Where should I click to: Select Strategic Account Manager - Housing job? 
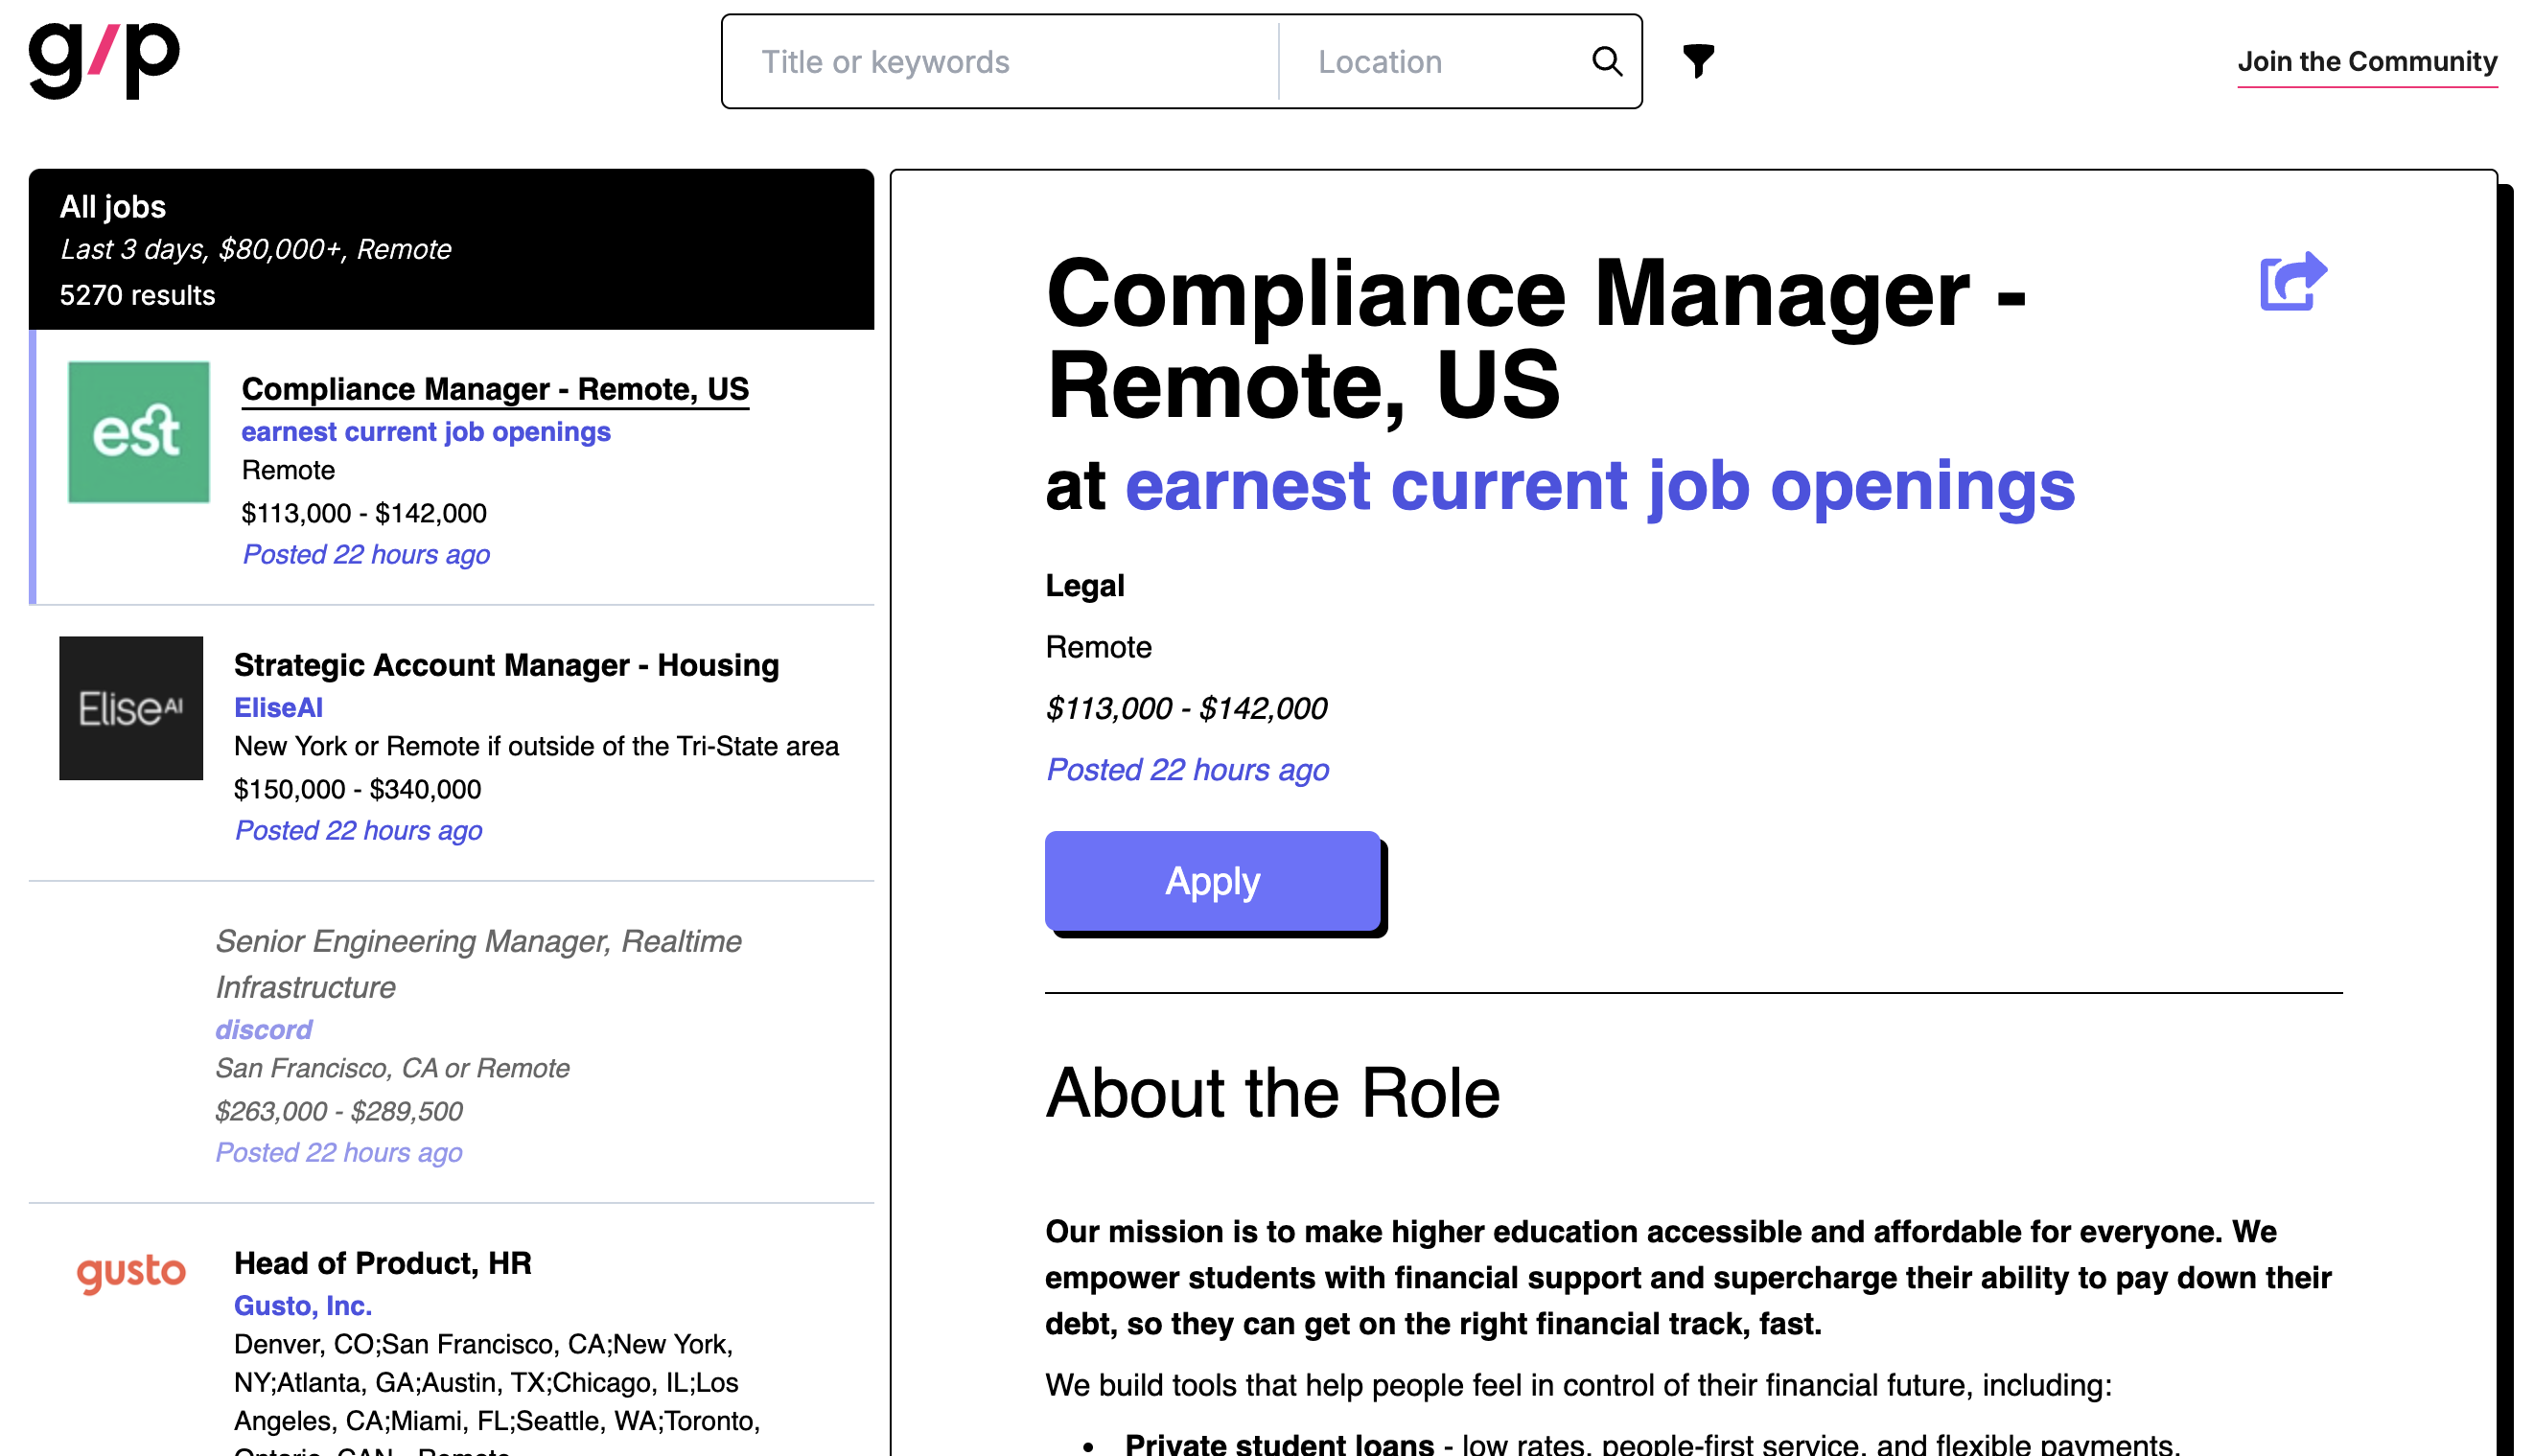(x=506, y=665)
